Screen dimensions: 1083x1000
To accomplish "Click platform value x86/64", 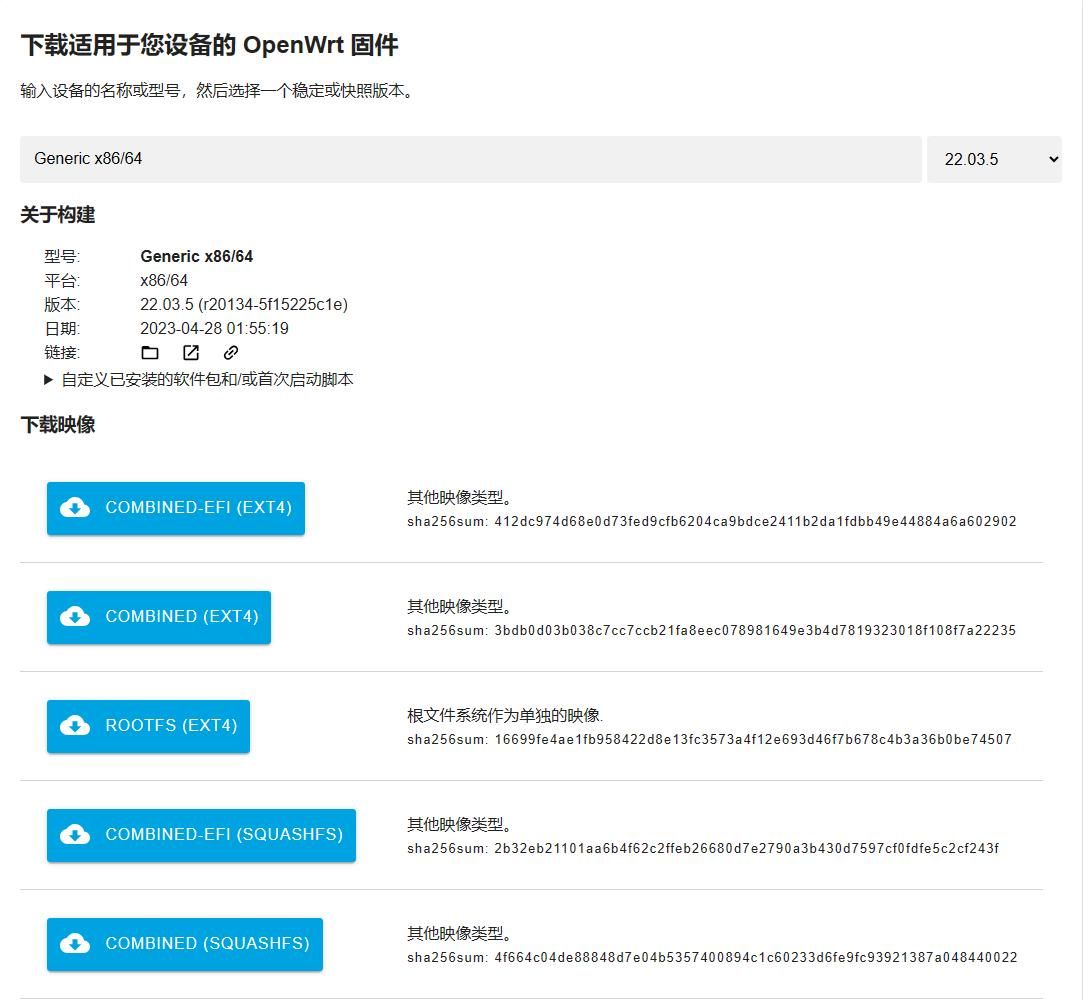I will (x=164, y=280).
